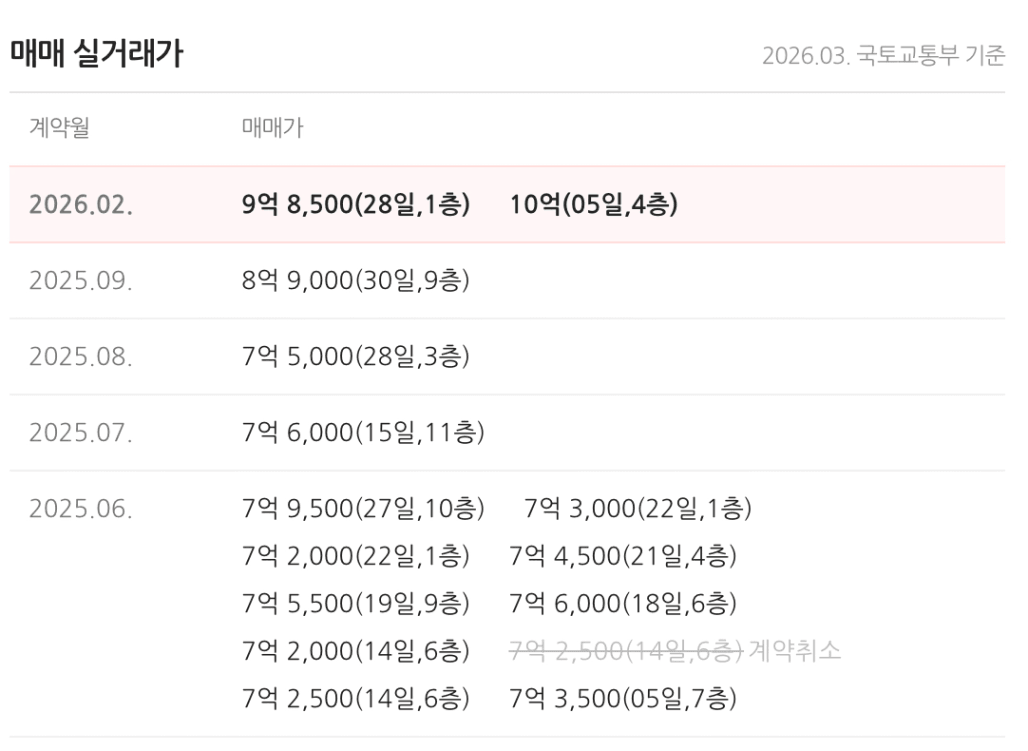Screen dimensions: 1028x751
Task: Click the 10억 (05일,4층) sale entry
Action: [x=594, y=205]
